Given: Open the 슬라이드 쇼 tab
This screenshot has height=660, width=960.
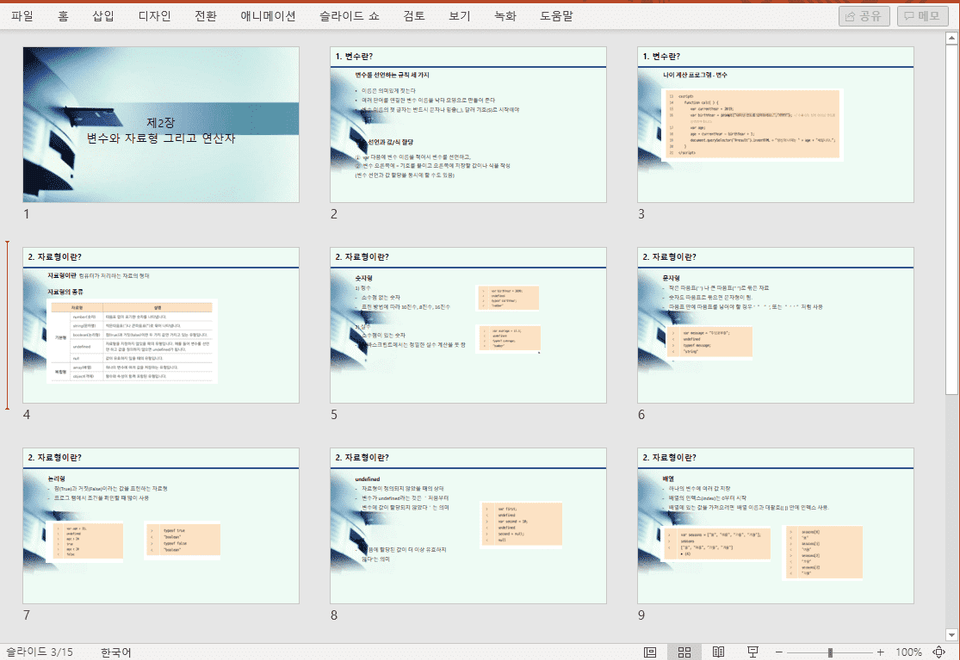Looking at the screenshot, I should (349, 16).
